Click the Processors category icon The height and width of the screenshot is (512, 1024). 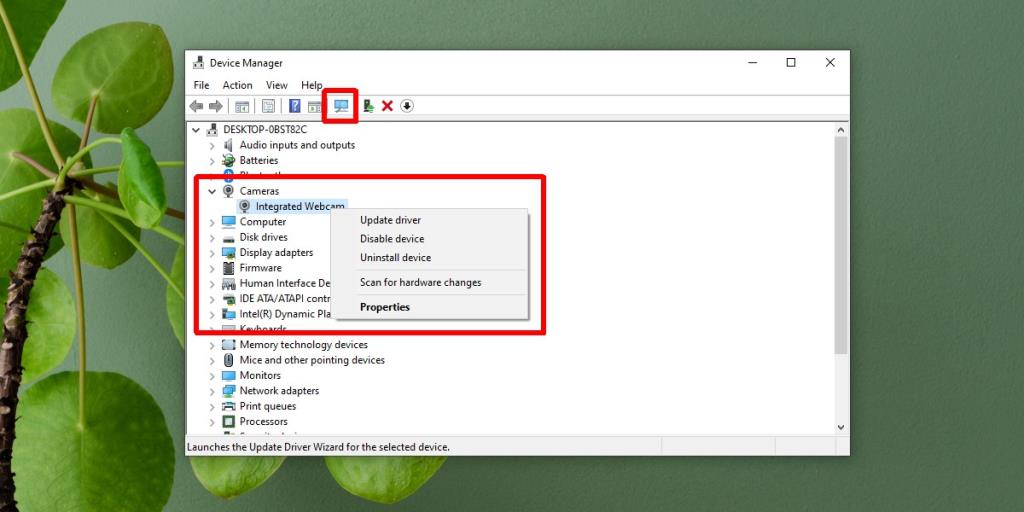pos(229,421)
